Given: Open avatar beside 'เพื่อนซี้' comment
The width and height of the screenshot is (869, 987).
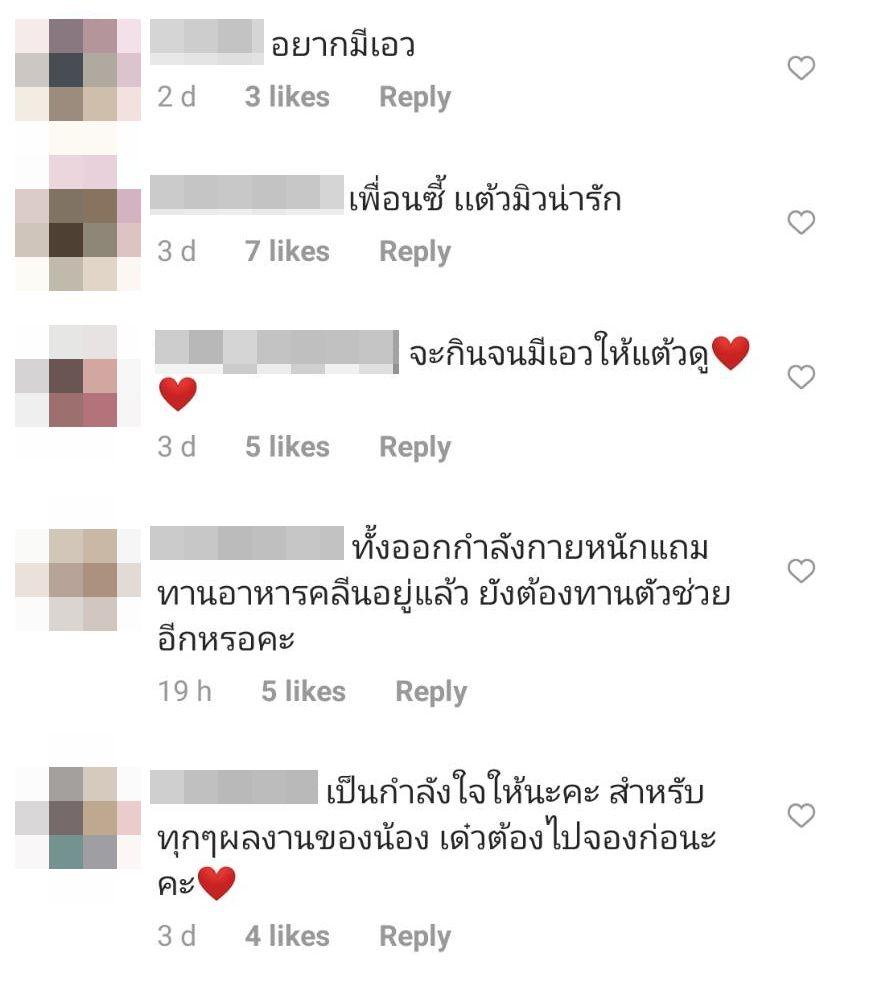Looking at the screenshot, I should [78, 223].
